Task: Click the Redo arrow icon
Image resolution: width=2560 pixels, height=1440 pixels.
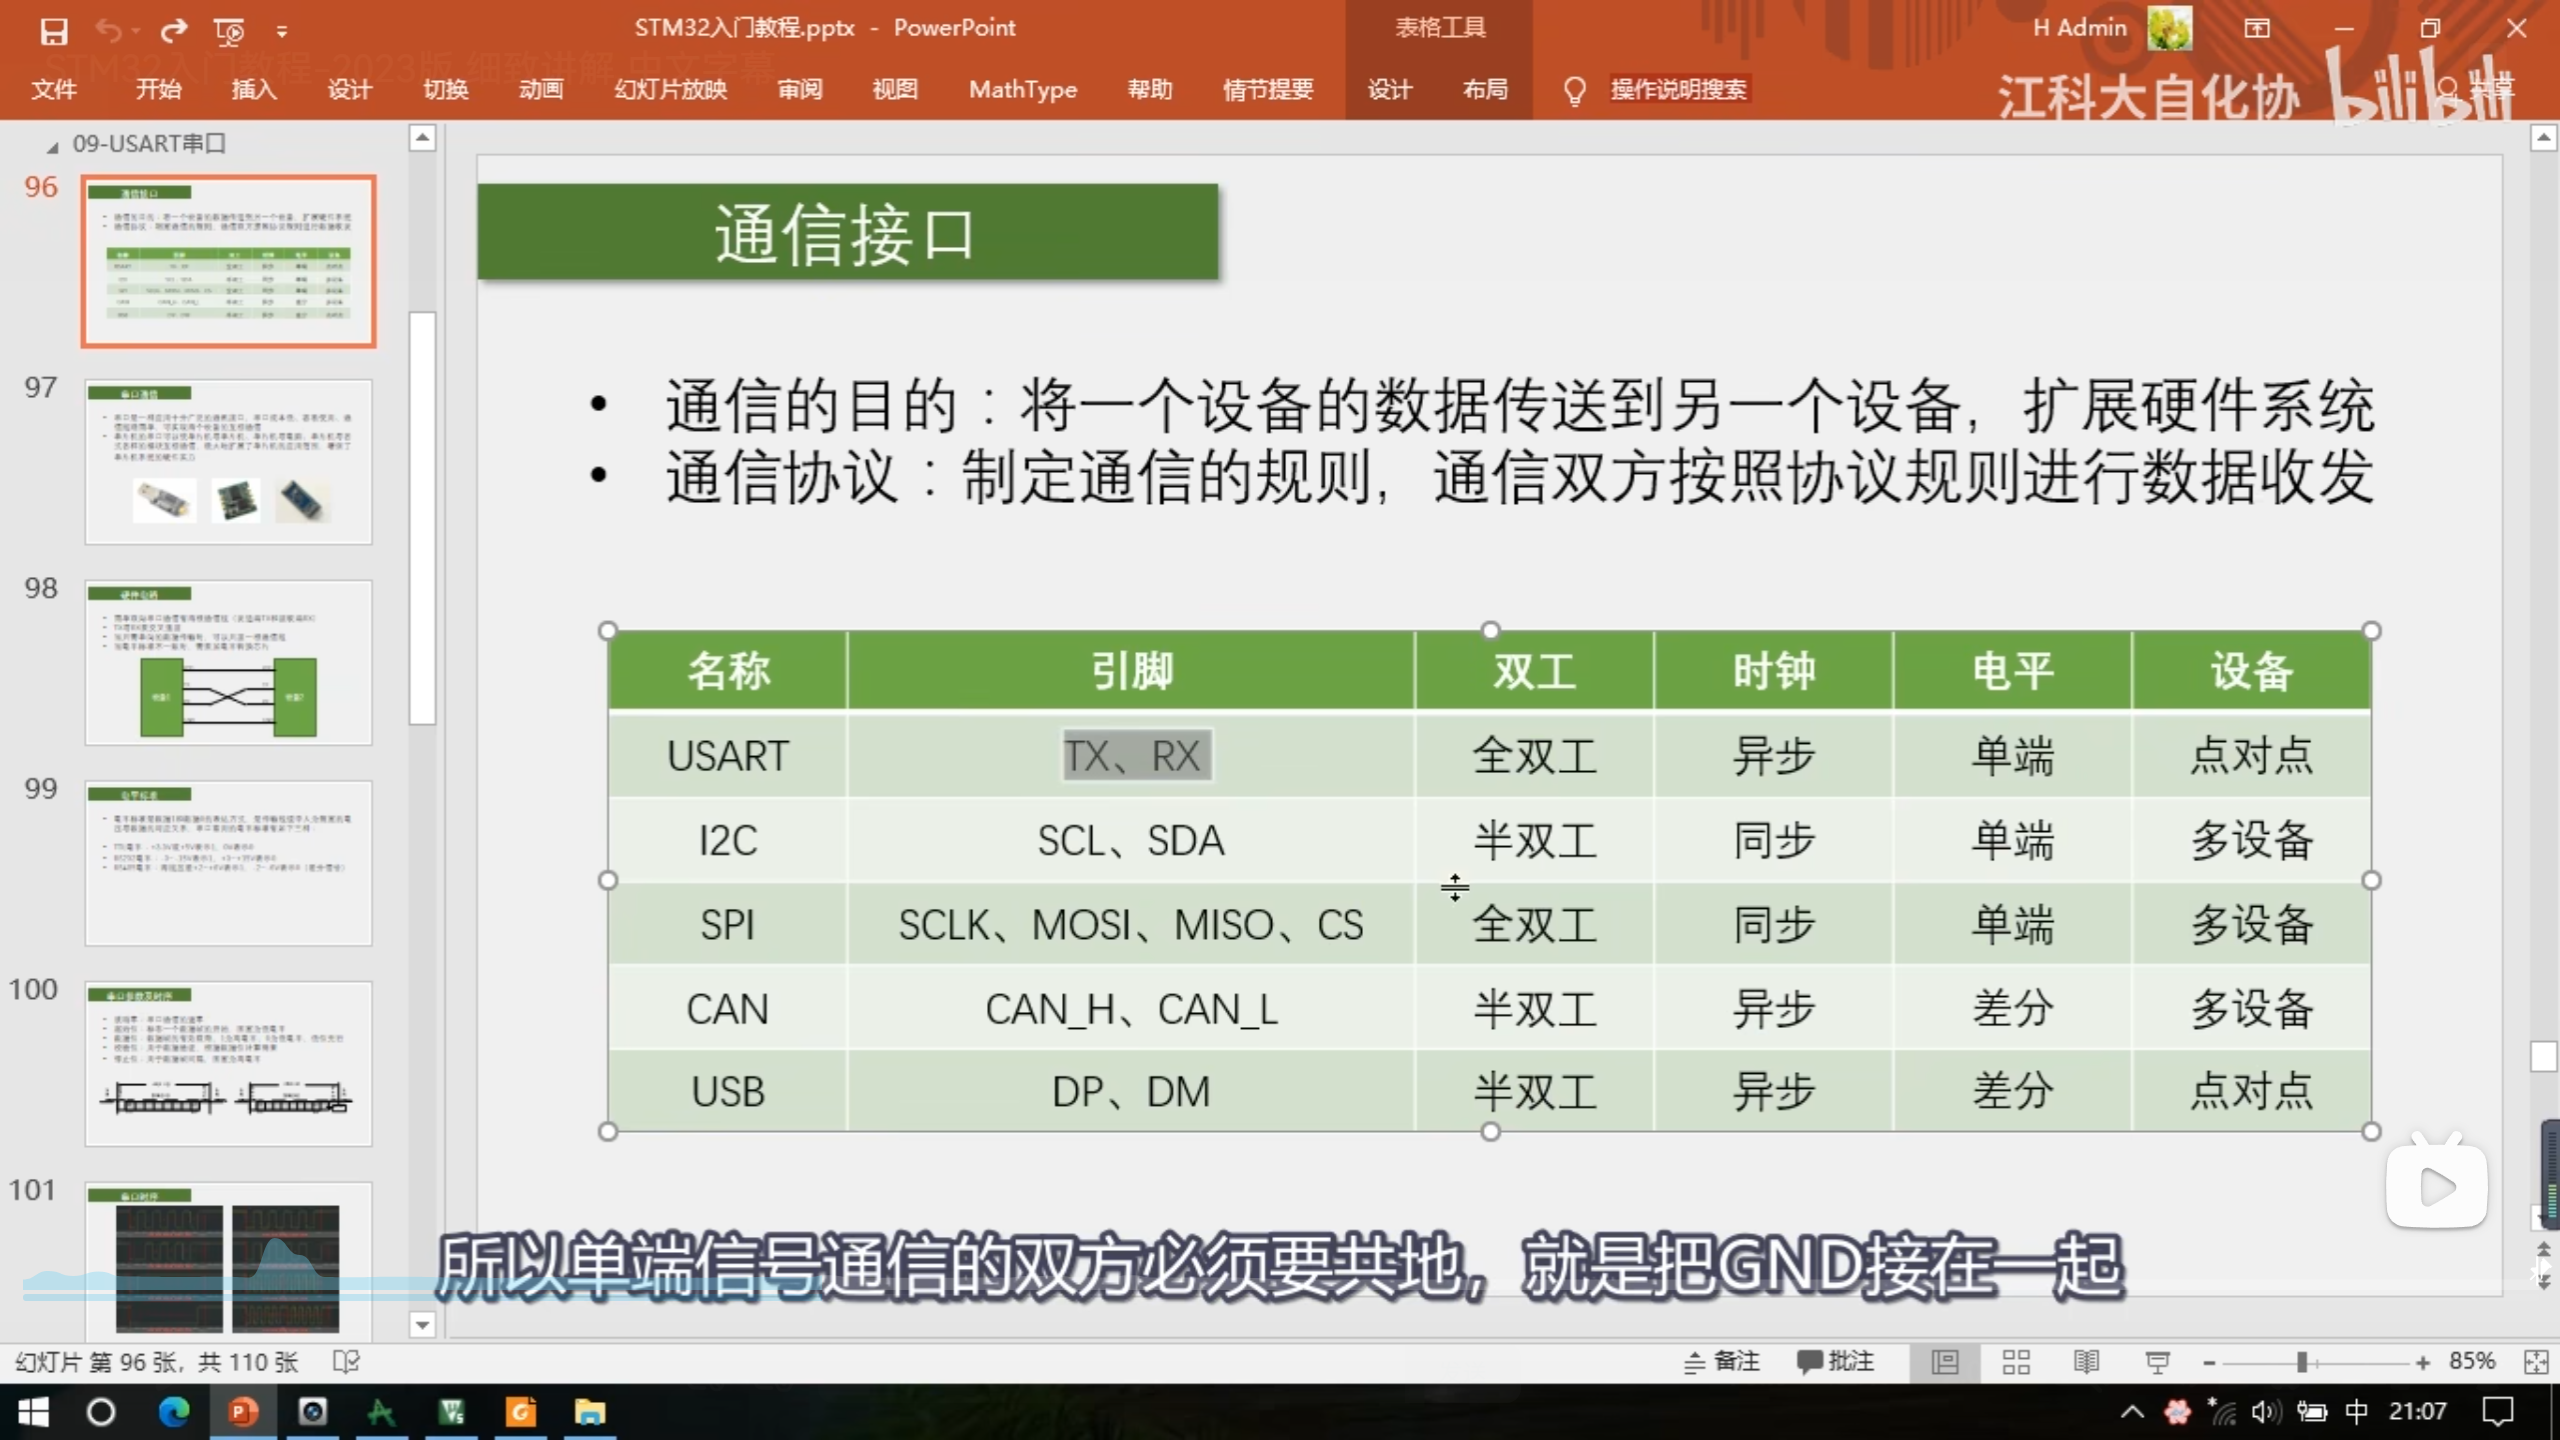Action: tap(174, 31)
